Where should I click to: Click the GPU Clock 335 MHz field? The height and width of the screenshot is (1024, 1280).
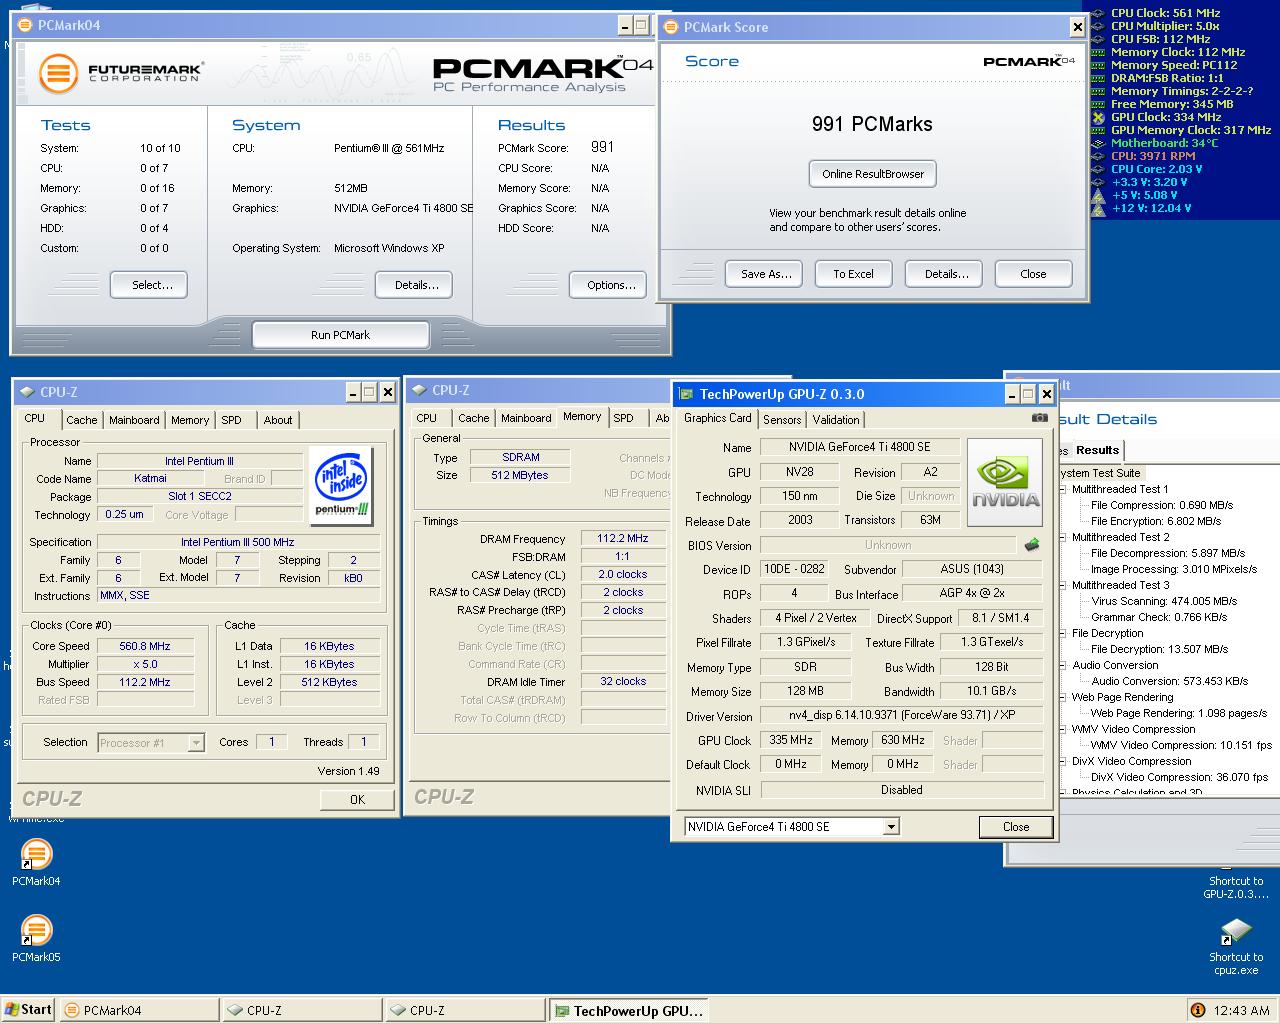791,740
